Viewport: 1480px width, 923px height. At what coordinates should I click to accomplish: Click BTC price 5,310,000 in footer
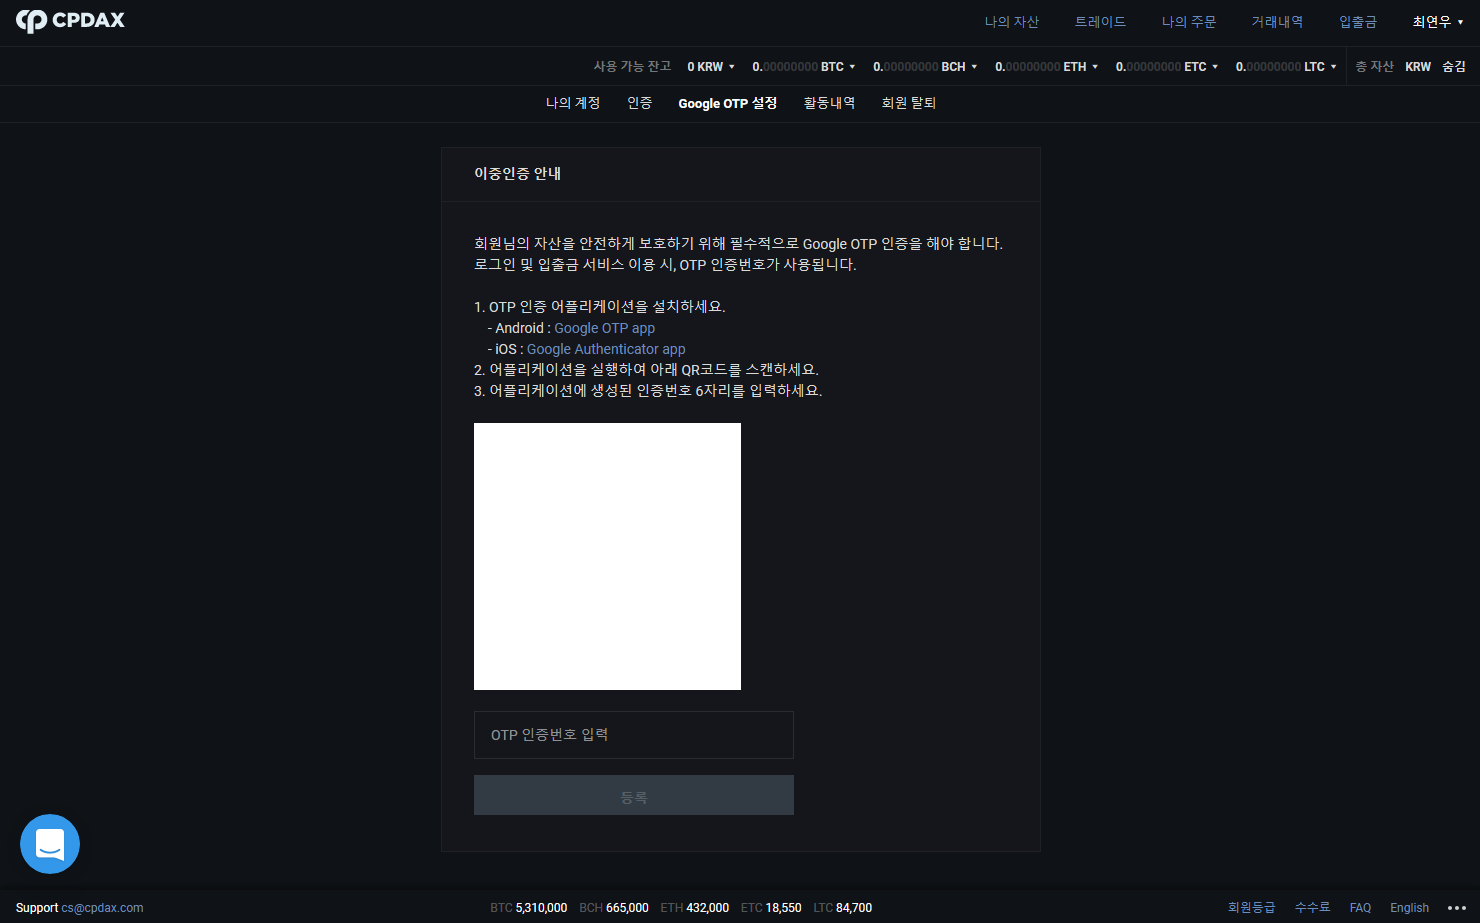click(x=541, y=908)
